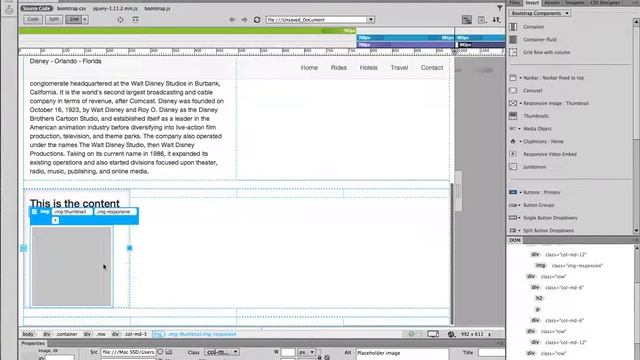Expand Responsive Image variants arrow
This screenshot has width=640, height=360.
(x=520, y=103)
